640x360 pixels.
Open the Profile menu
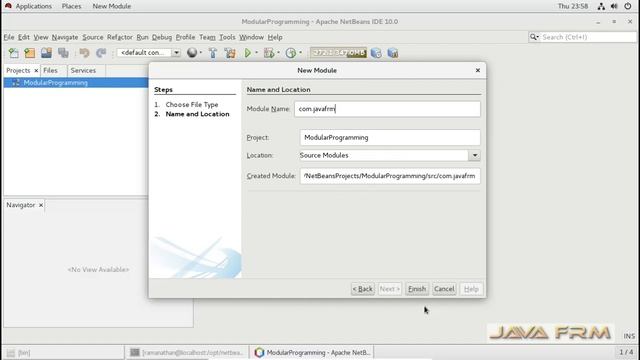[x=185, y=37]
